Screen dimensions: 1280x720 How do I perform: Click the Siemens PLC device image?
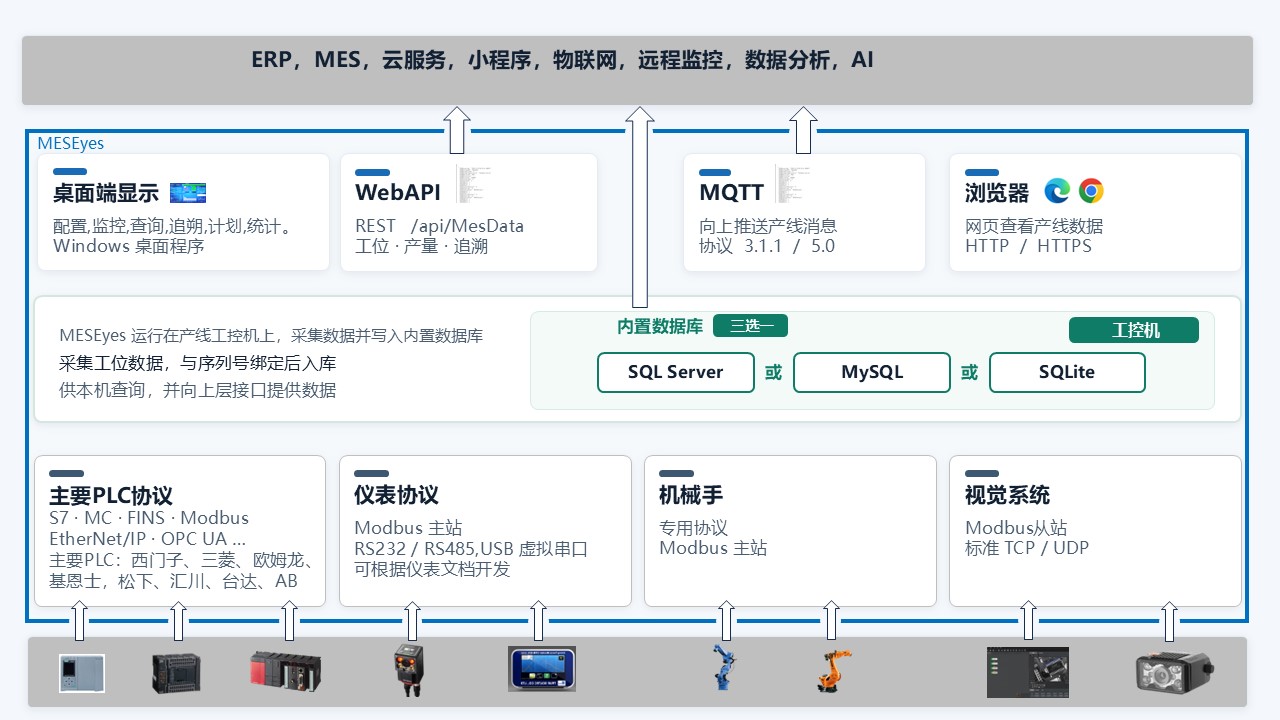click(x=82, y=673)
